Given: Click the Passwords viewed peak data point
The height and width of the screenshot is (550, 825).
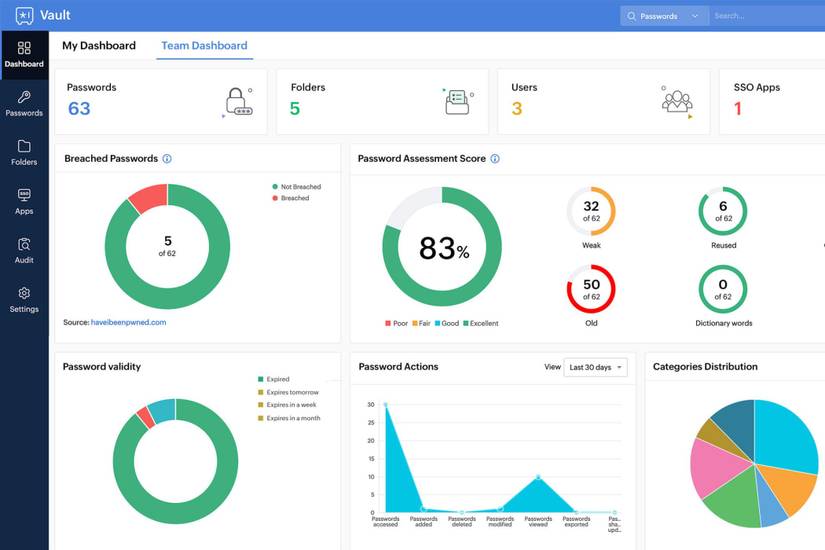Looking at the screenshot, I should click(x=538, y=477).
